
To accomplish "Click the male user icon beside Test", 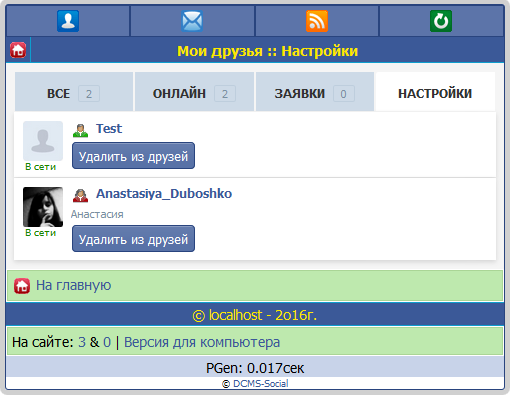I will 80,130.
